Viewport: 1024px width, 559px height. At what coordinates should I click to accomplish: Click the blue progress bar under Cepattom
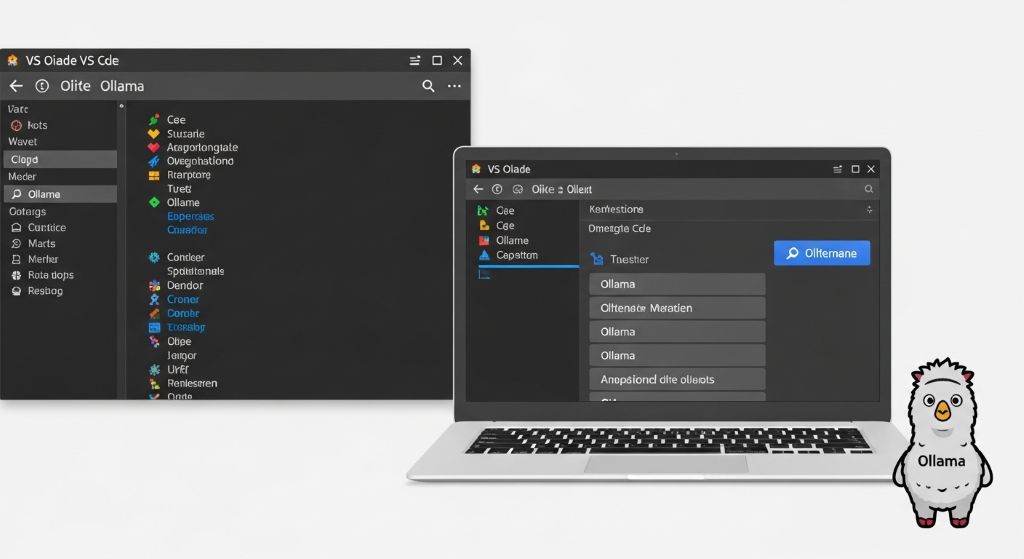point(528,266)
